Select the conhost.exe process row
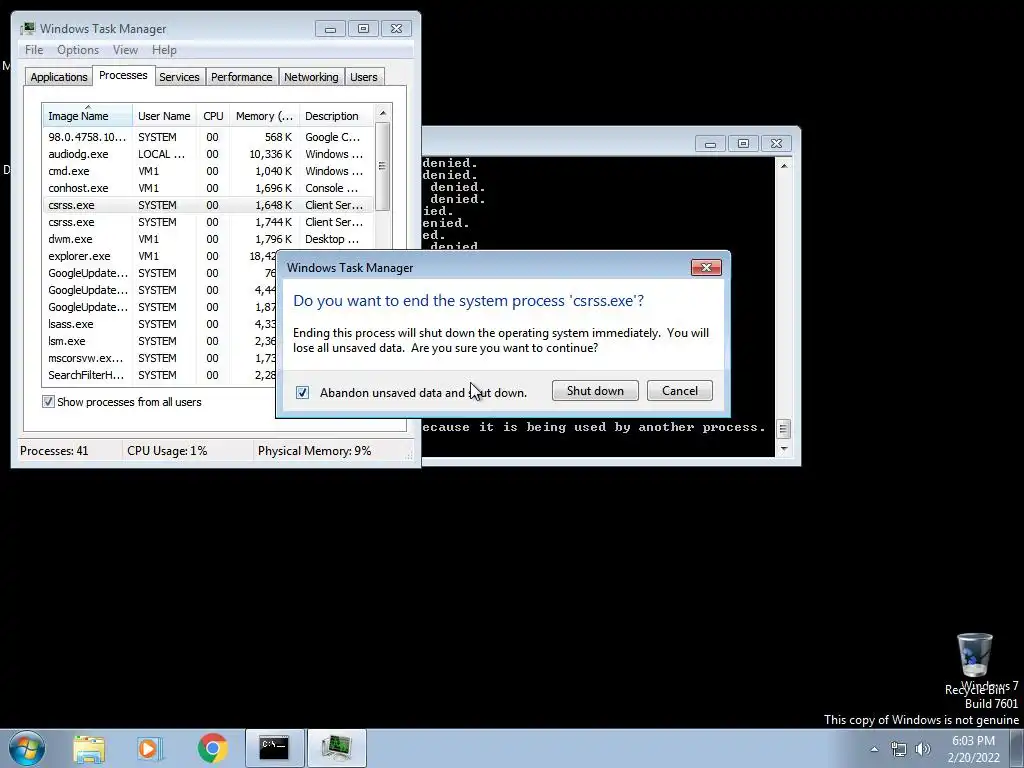The height and width of the screenshot is (768, 1024). click(208, 188)
